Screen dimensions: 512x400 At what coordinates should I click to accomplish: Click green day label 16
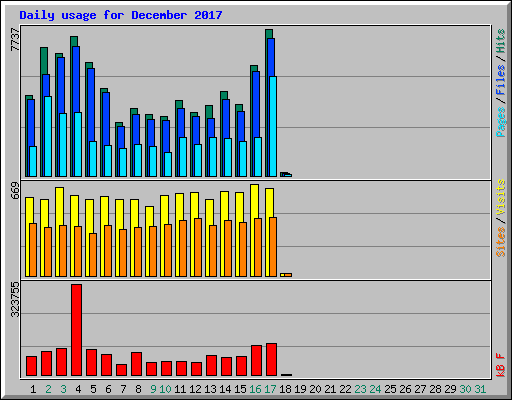255,389
